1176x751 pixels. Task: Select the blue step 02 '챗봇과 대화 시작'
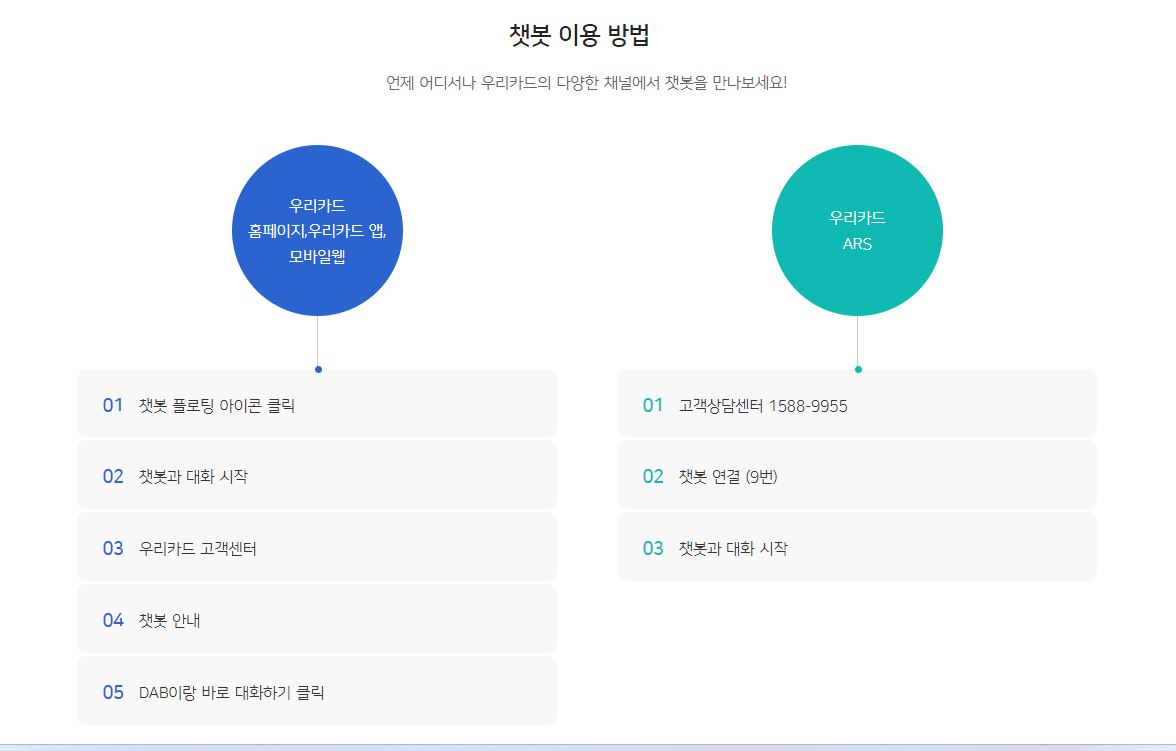(x=317, y=475)
